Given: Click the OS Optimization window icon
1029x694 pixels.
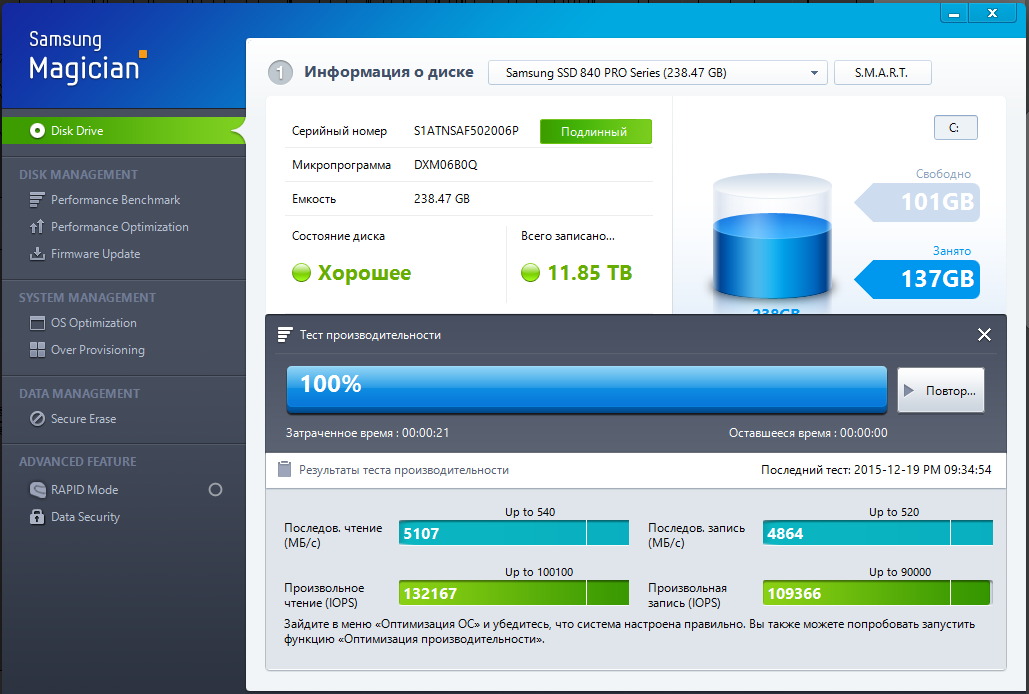Looking at the screenshot, I should [x=37, y=323].
